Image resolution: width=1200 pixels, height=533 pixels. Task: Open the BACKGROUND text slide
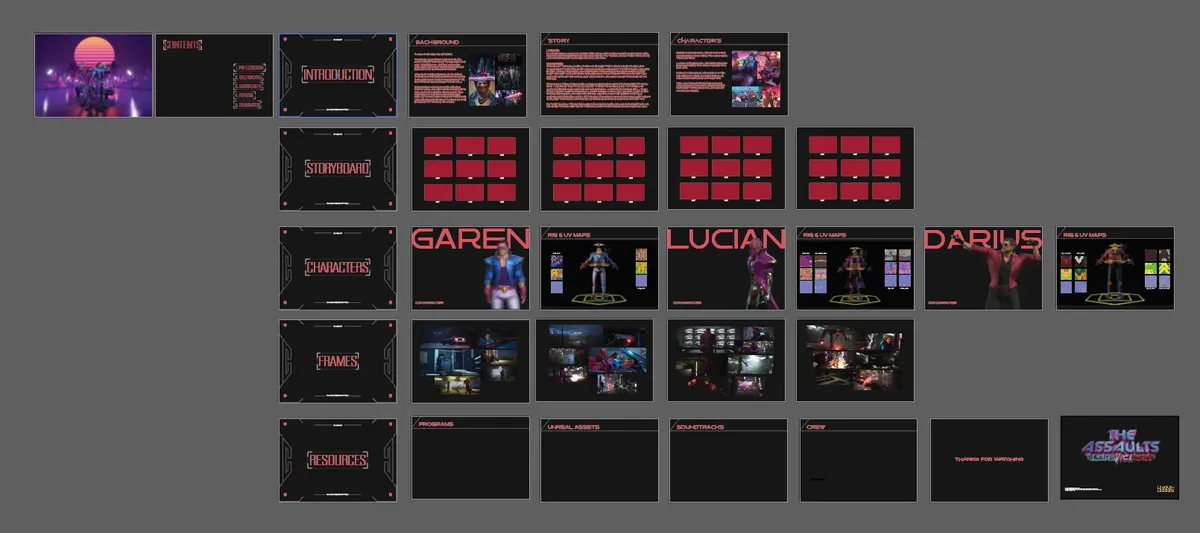pos(468,75)
